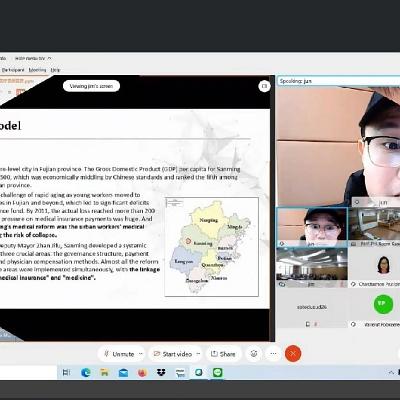400x400 pixels.
Task: Open the Meeting menu
Action: 37,70
